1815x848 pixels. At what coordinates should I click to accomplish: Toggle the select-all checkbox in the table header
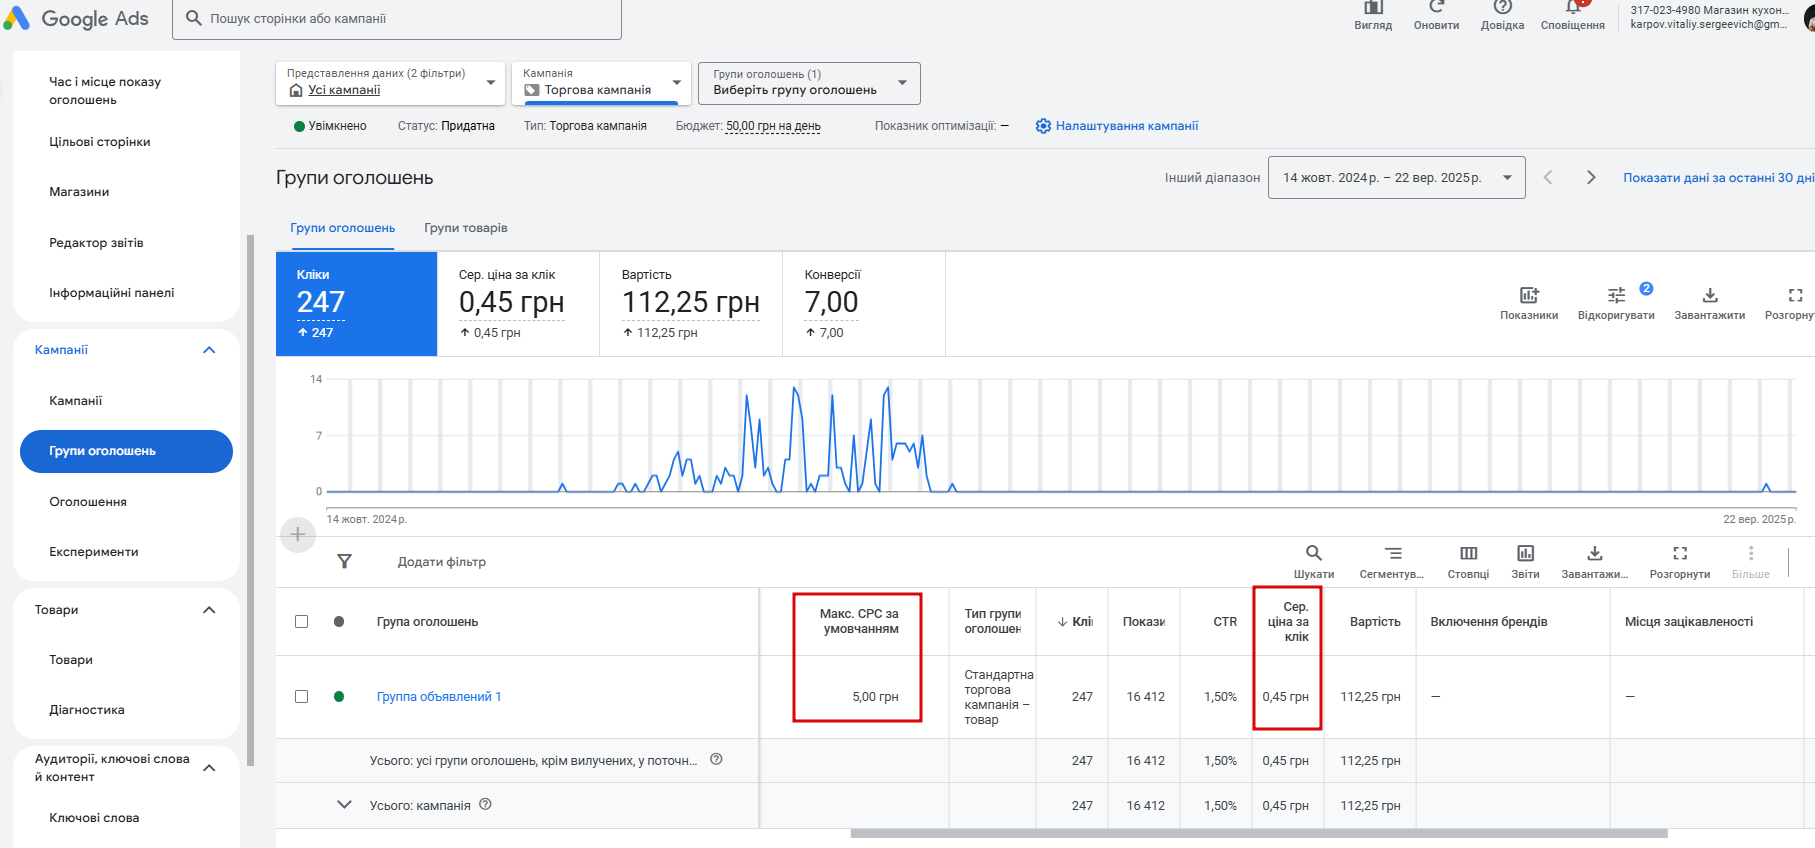click(301, 622)
